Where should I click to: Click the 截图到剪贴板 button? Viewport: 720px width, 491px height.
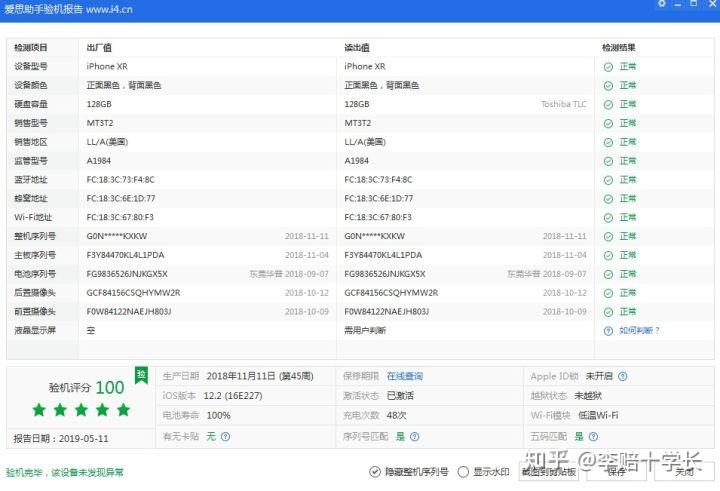(x=548, y=472)
